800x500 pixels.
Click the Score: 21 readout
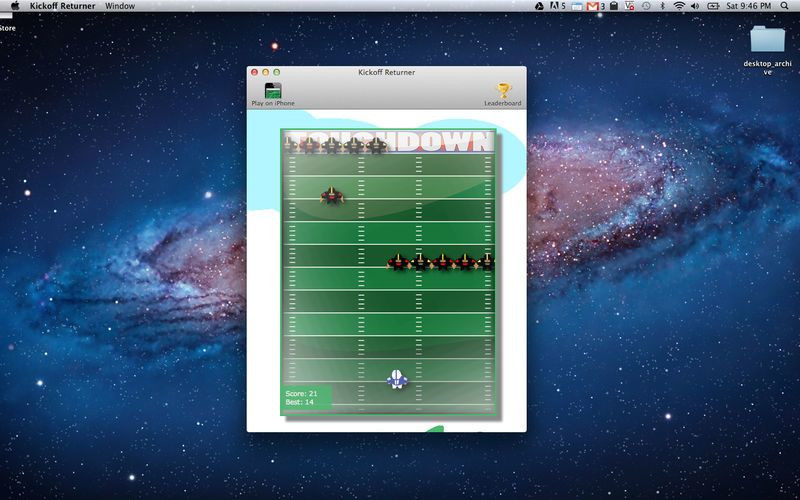point(301,393)
